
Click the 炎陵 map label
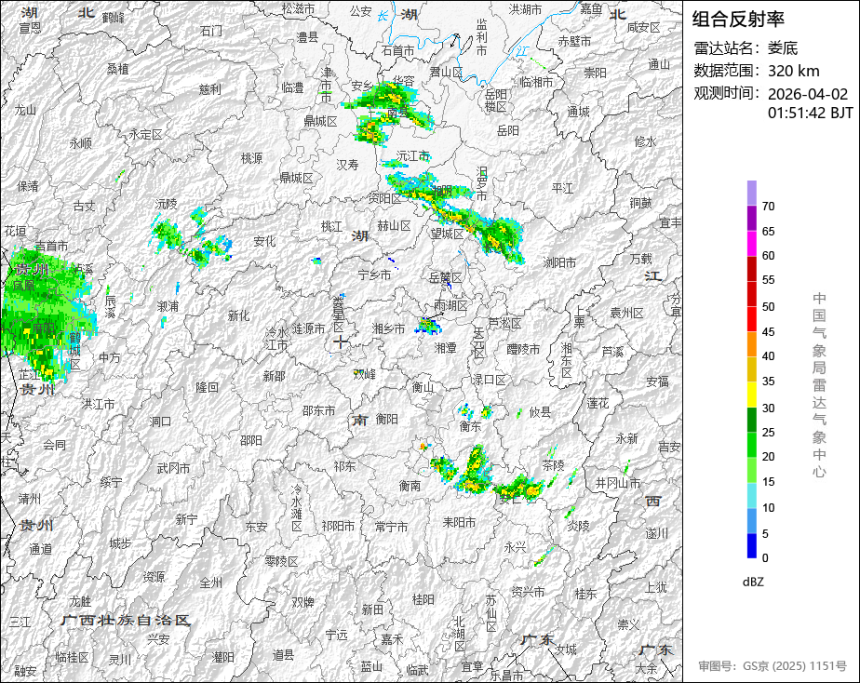coord(578,526)
